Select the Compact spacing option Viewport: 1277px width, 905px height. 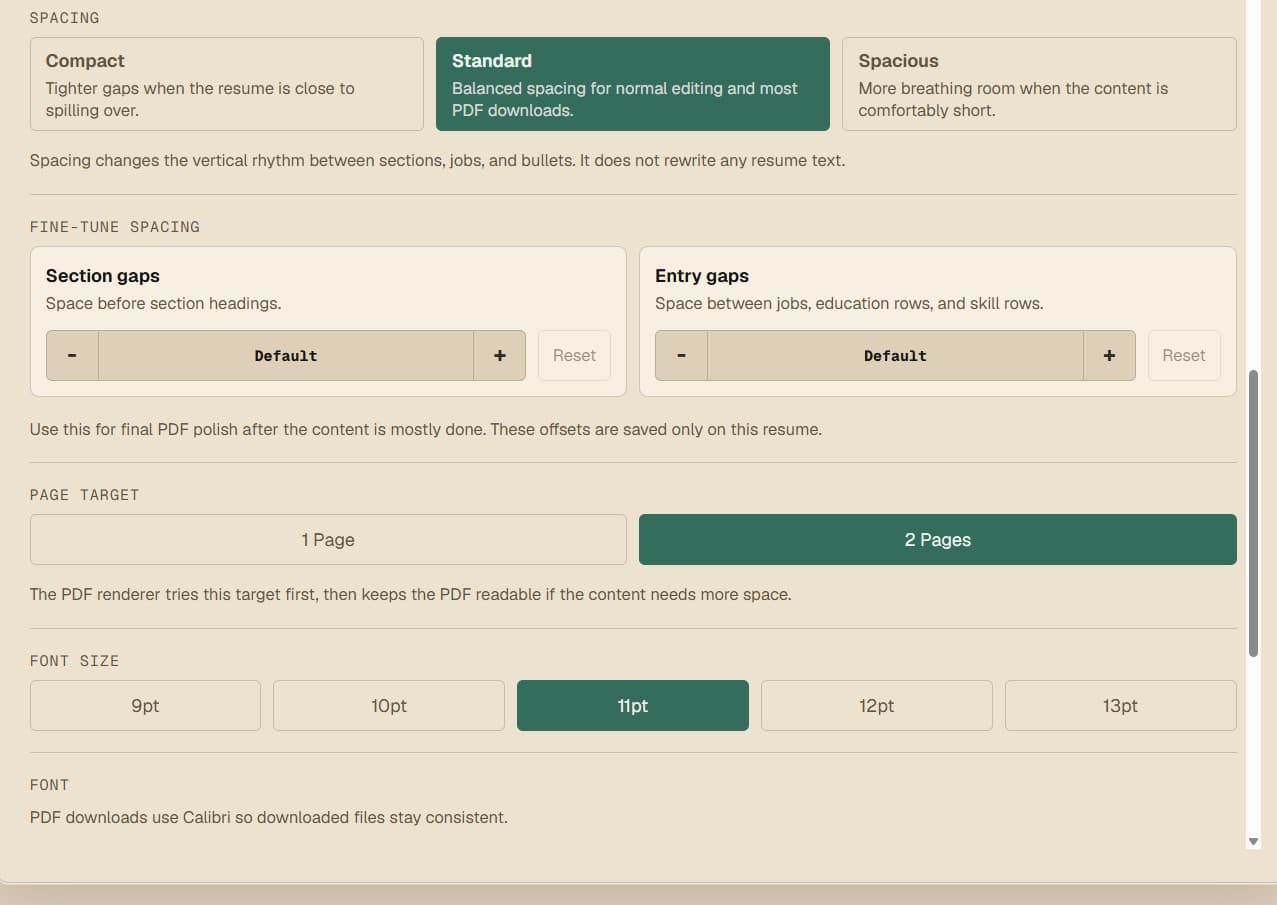(x=227, y=84)
